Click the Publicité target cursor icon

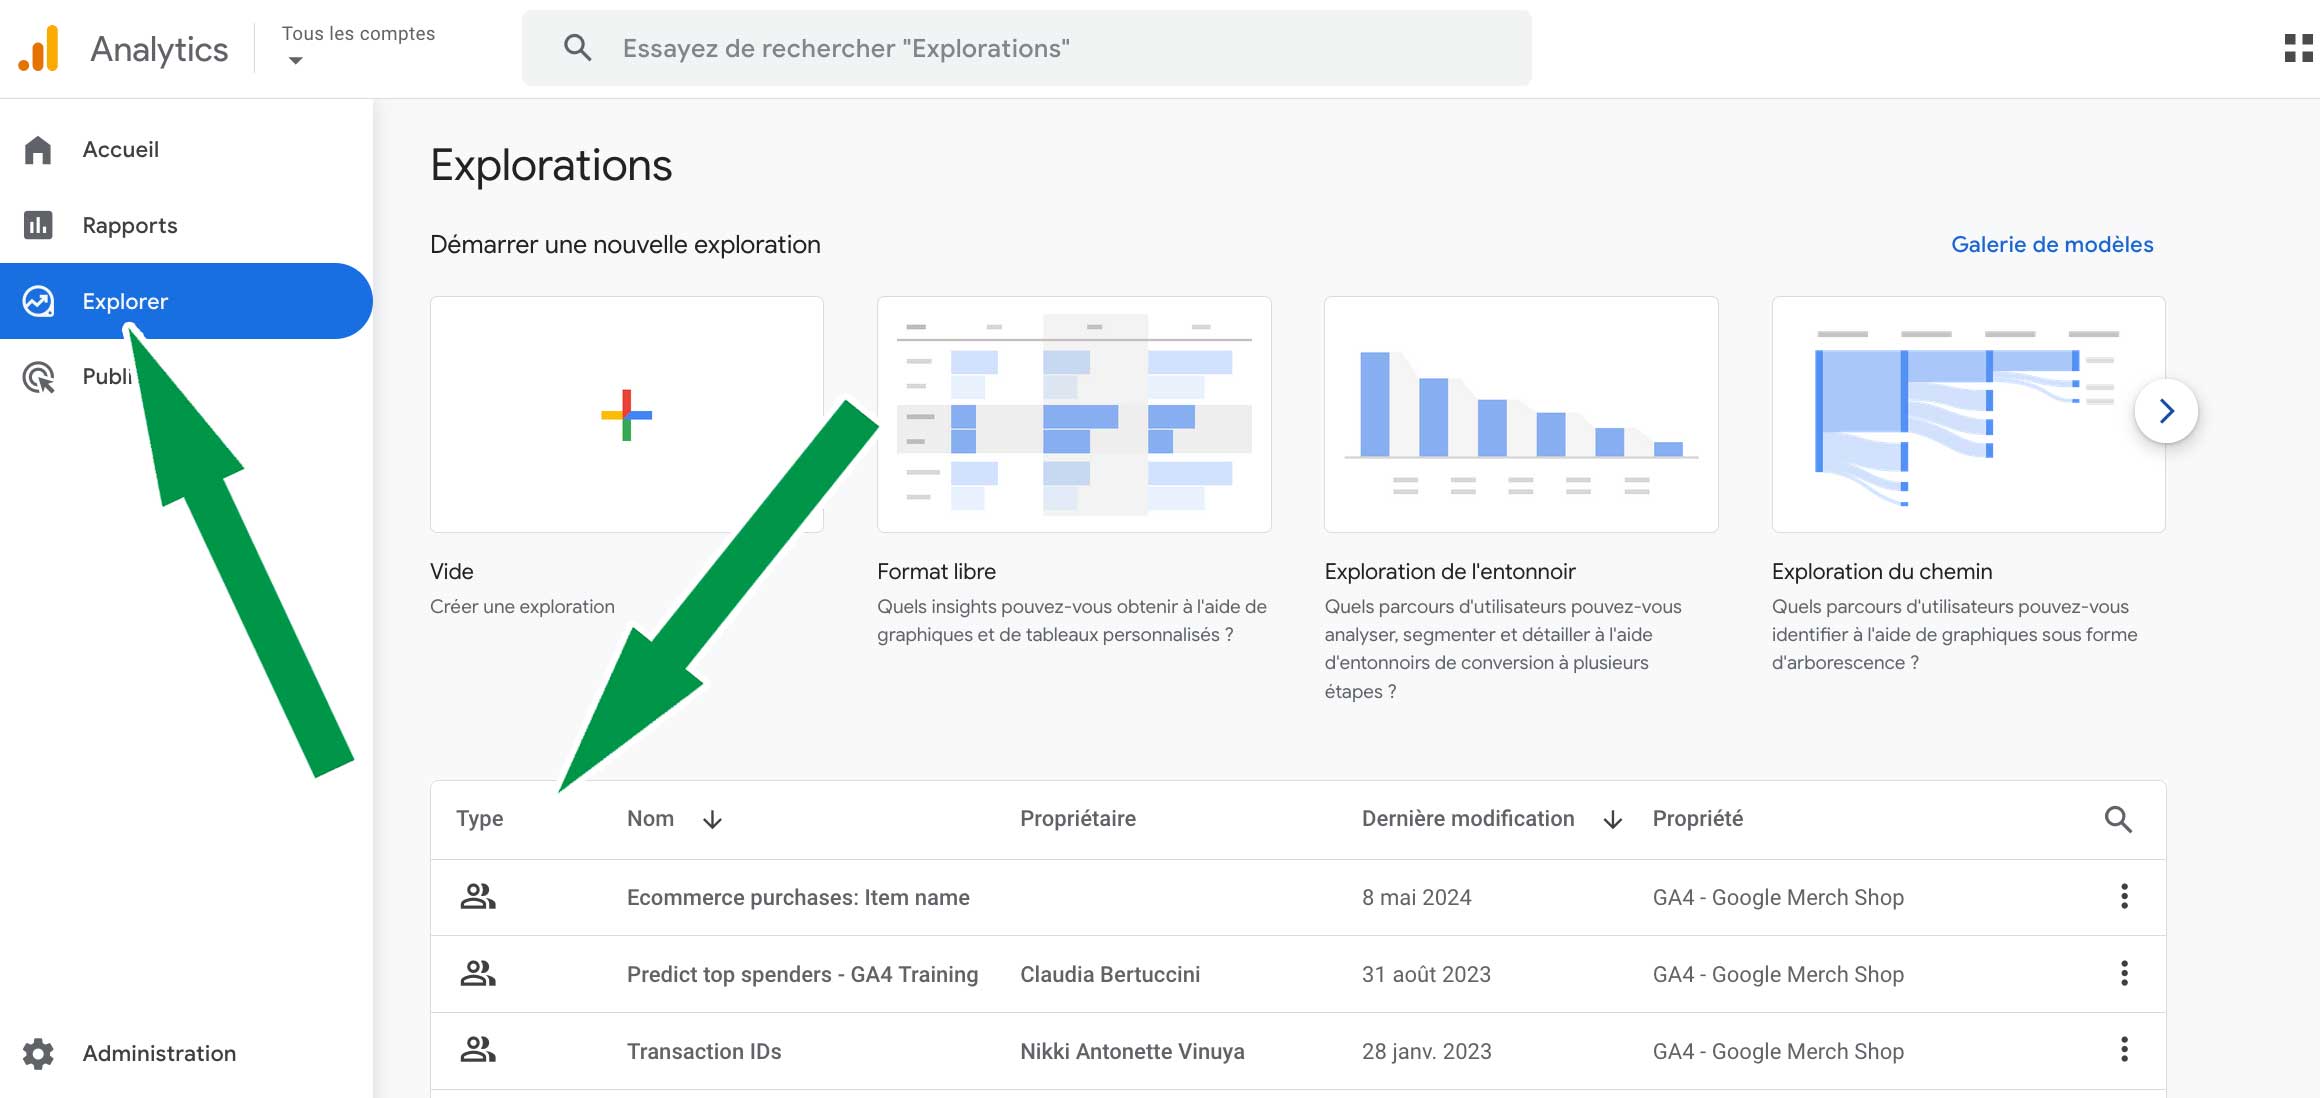(38, 377)
